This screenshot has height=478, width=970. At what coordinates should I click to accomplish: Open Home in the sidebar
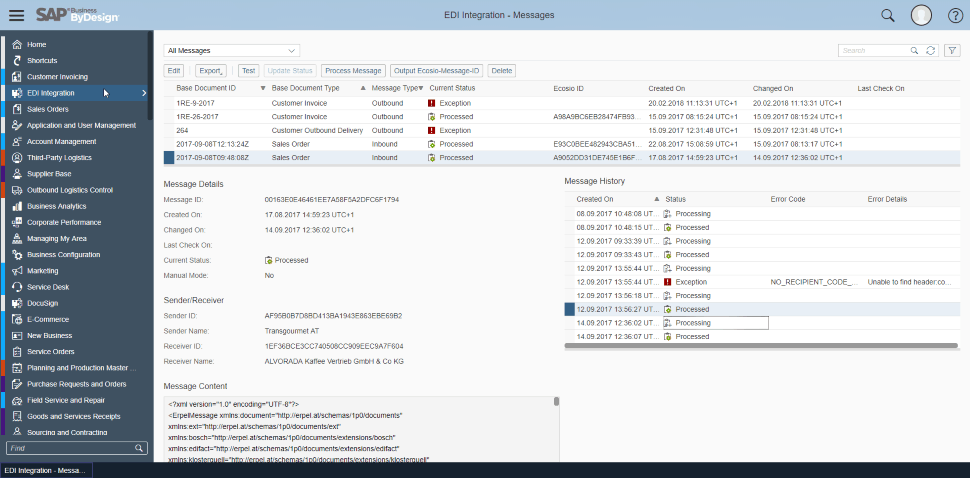(37, 45)
